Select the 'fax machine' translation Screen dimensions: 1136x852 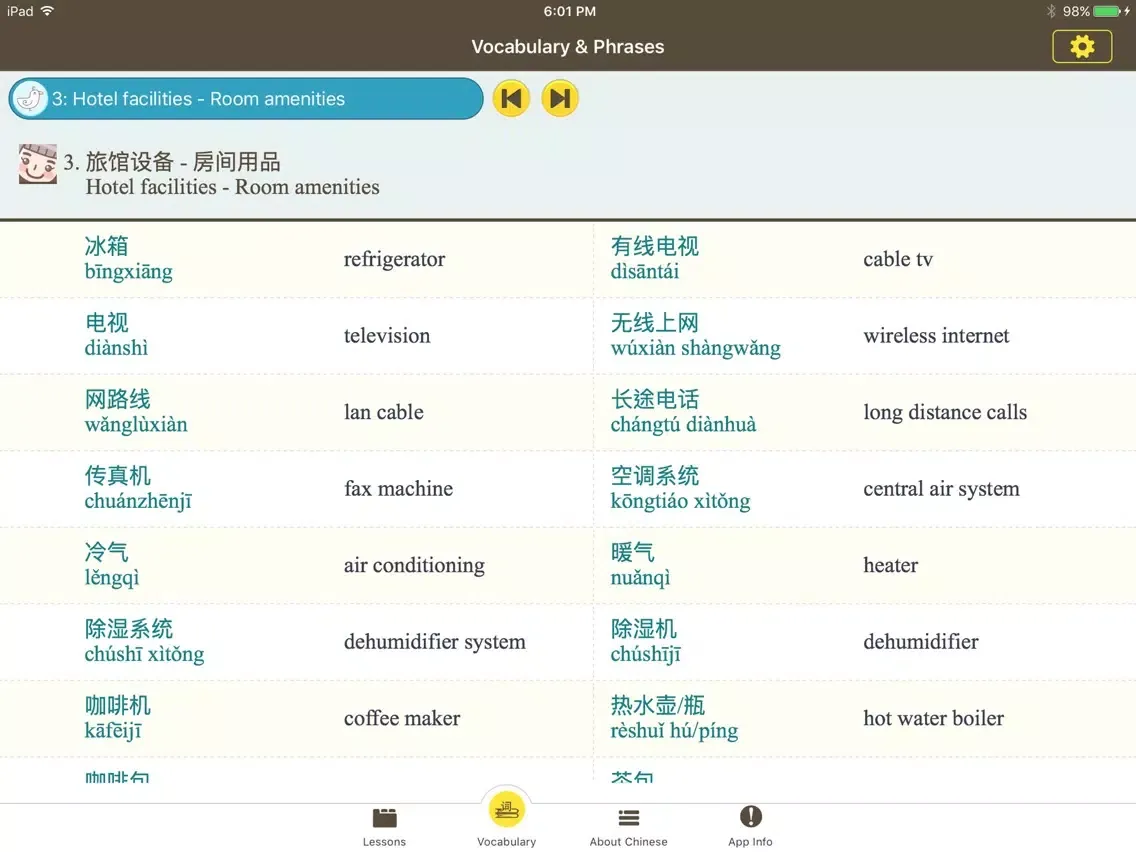point(398,489)
